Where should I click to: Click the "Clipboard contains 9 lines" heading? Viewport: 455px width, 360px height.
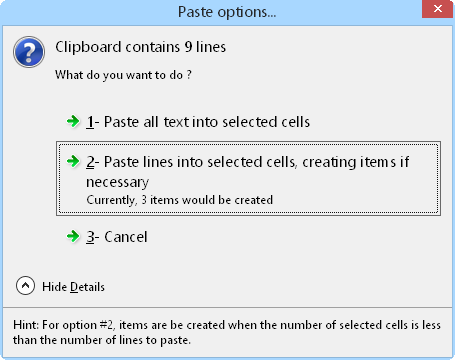[141, 47]
